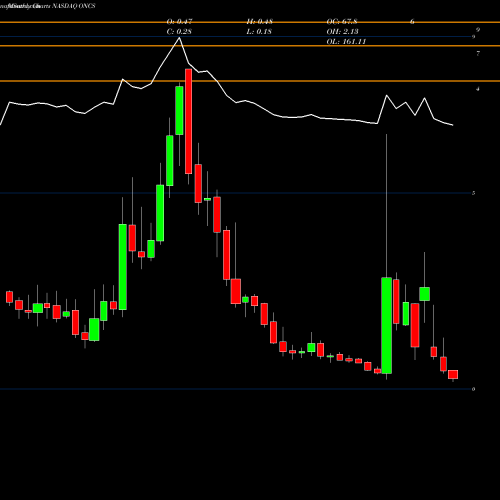Viewport: 500px width, 500px height.
Task: Click the highest peak of the white line
Action: pyautogui.click(x=179, y=38)
